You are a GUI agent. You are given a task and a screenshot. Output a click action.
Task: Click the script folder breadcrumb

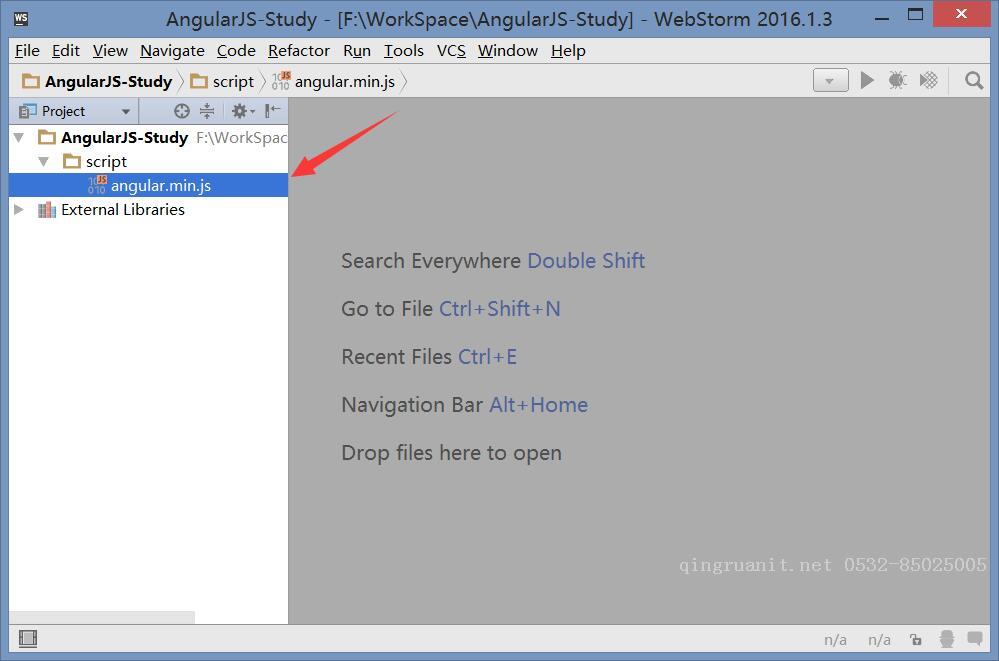[222, 82]
